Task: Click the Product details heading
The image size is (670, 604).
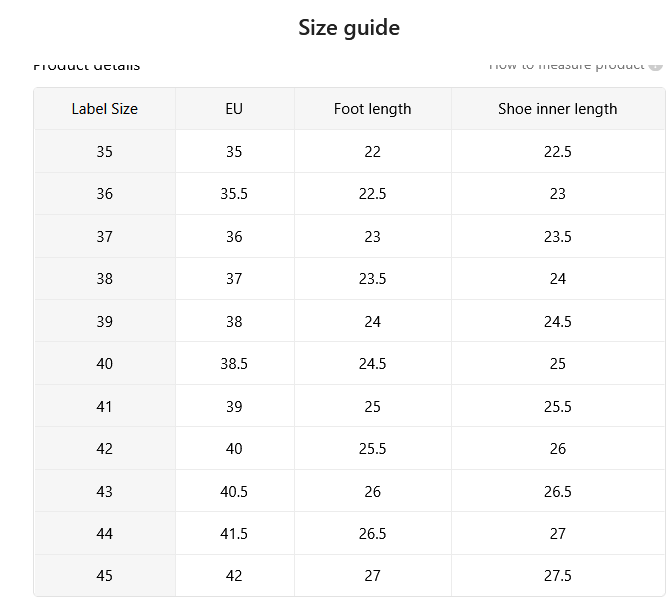Action: pos(87,66)
